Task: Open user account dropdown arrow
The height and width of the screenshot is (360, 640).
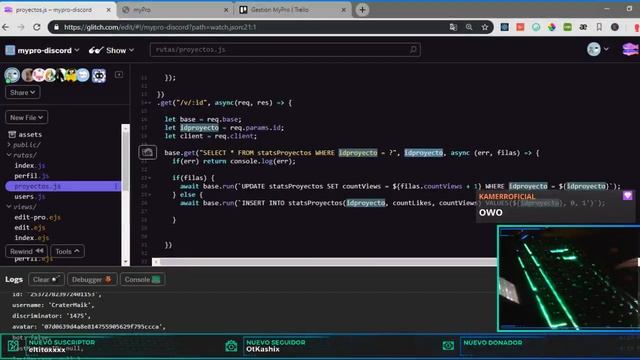Action: 606,49
